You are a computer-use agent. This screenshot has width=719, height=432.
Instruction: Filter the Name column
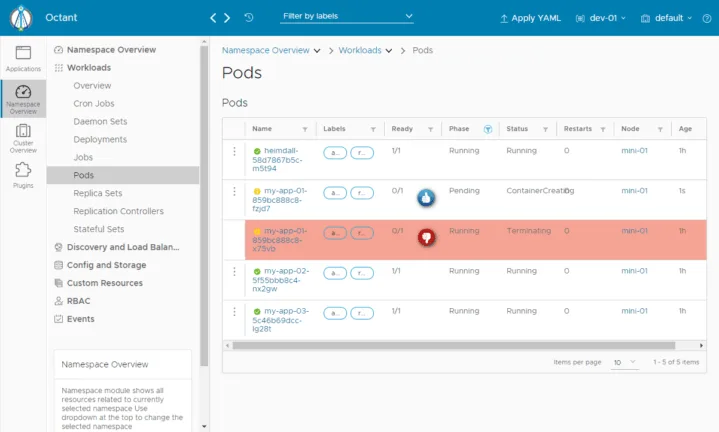305,129
